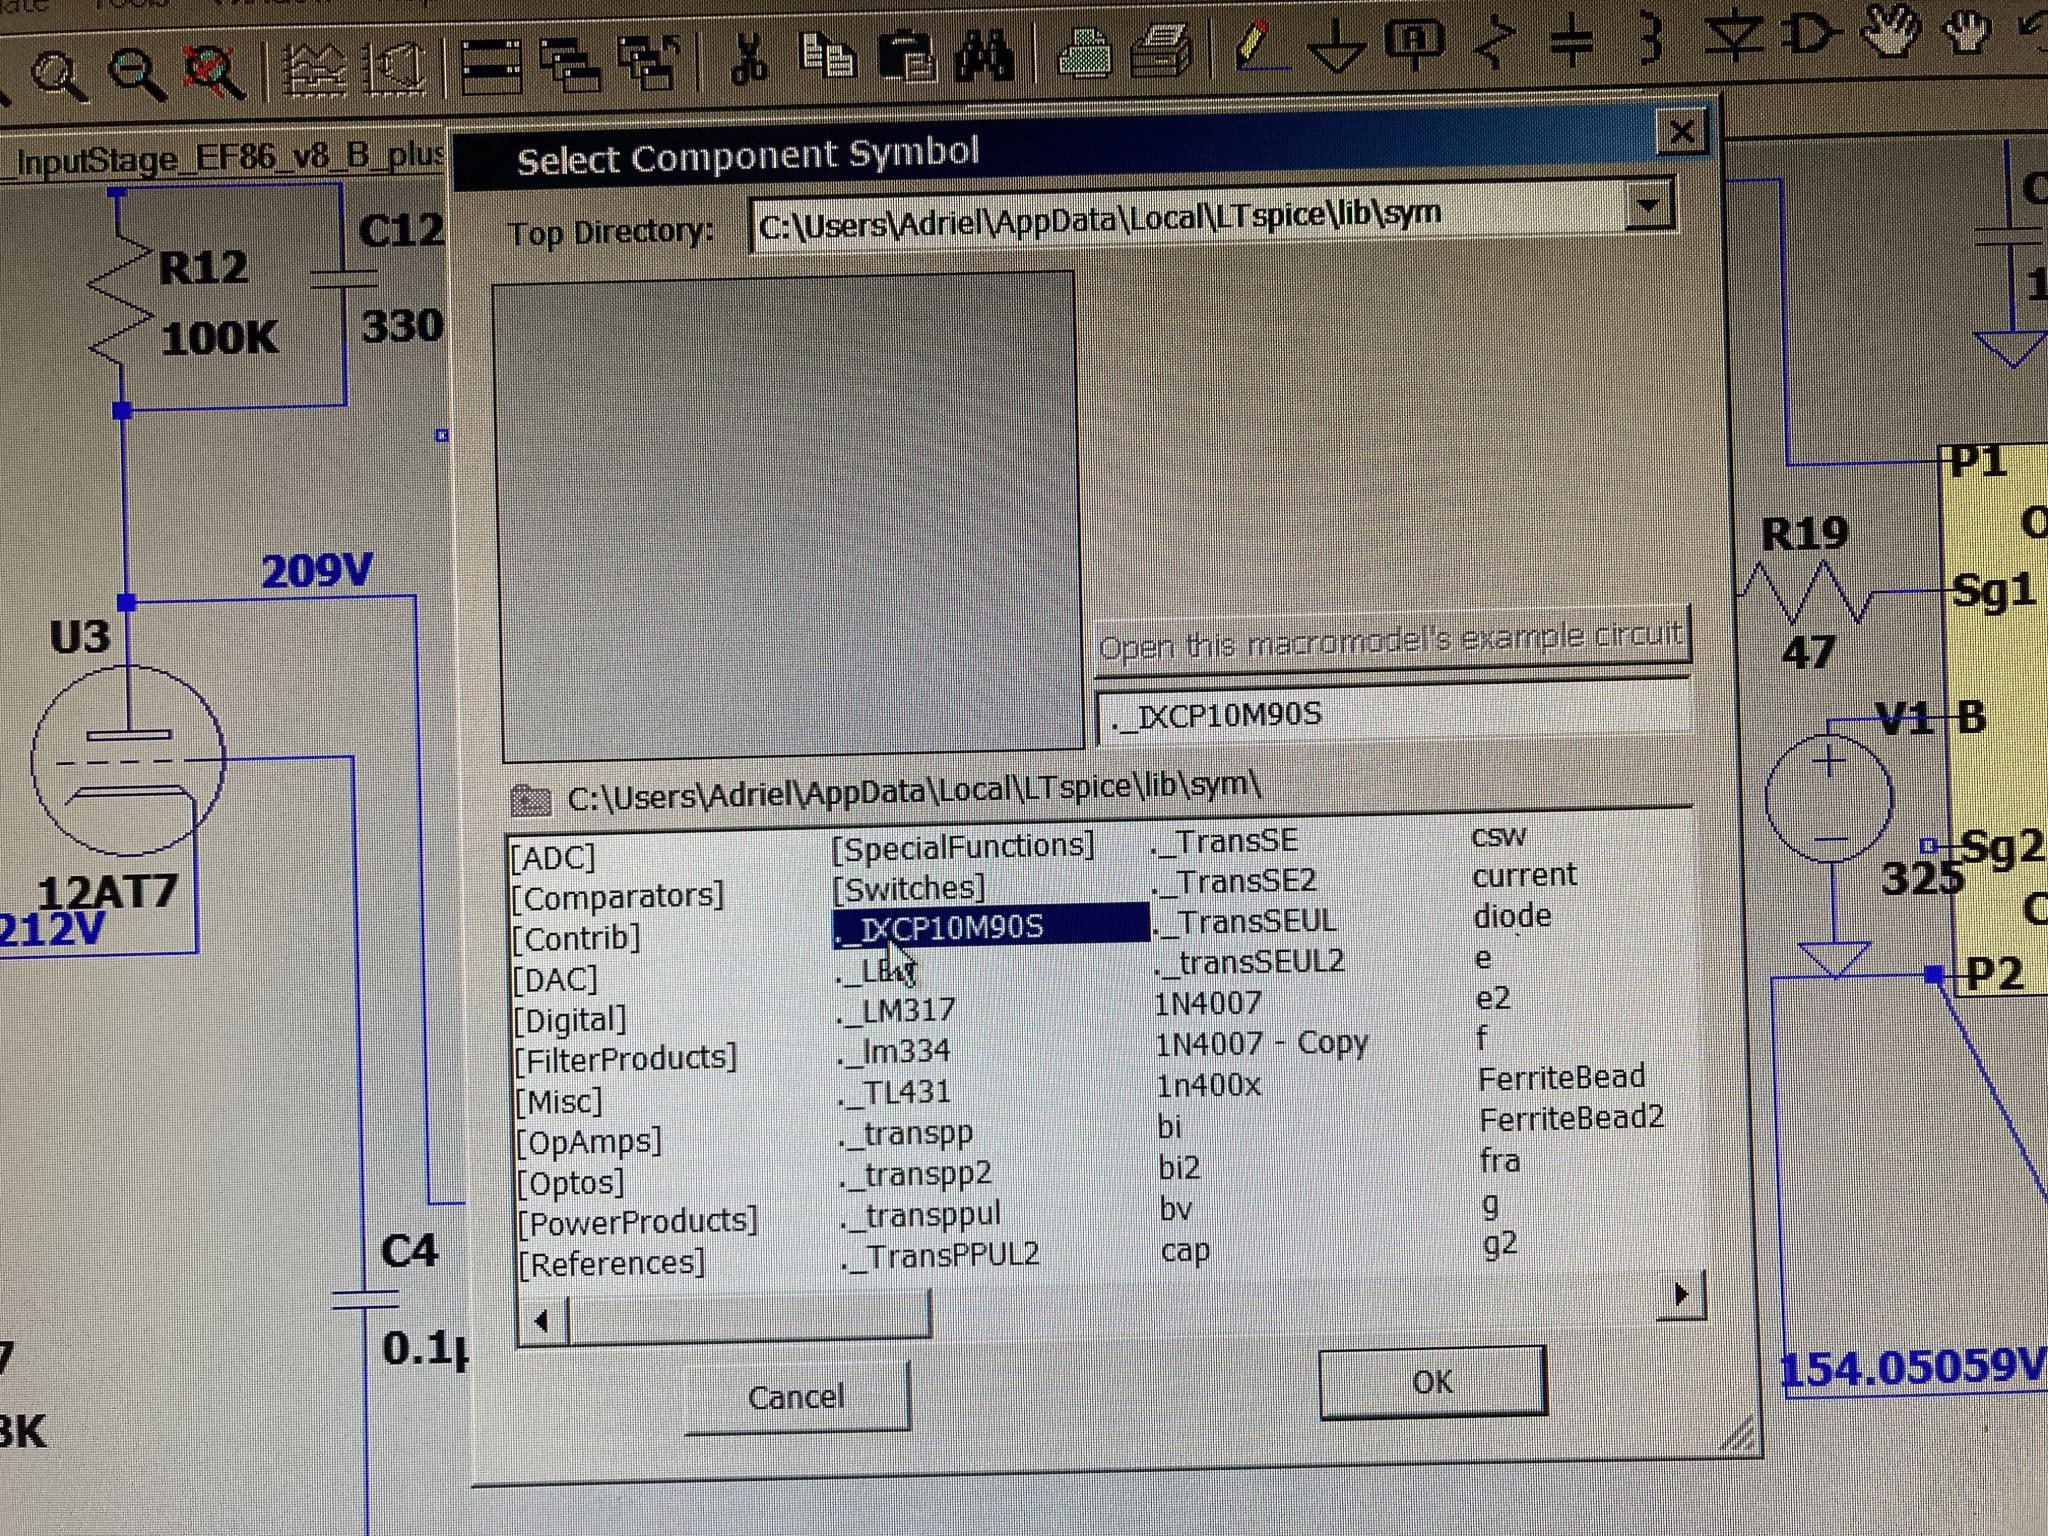Screen dimensions: 2048x1536
Task: Select the Zoom In magnifier tool
Action: point(57,75)
